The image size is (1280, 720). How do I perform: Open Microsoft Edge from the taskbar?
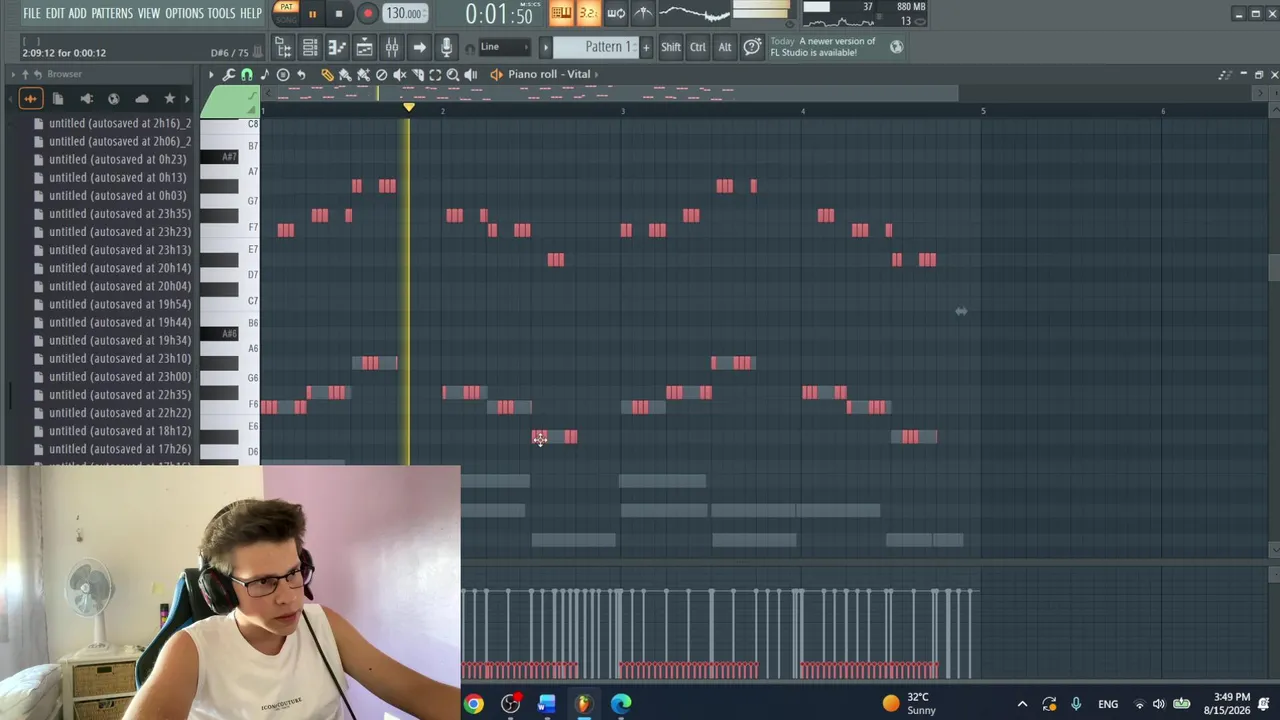pos(621,704)
